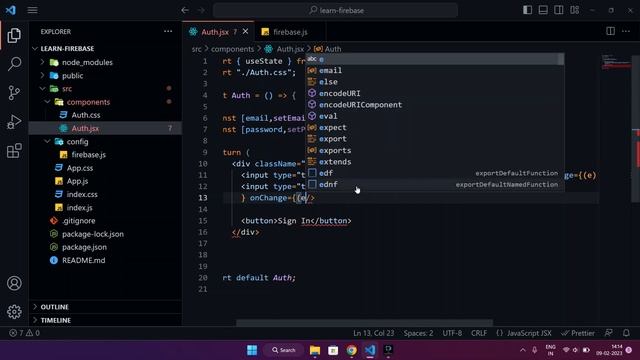This screenshot has width=640, height=360.
Task: Open Customize Layout icon
Action: point(574,10)
